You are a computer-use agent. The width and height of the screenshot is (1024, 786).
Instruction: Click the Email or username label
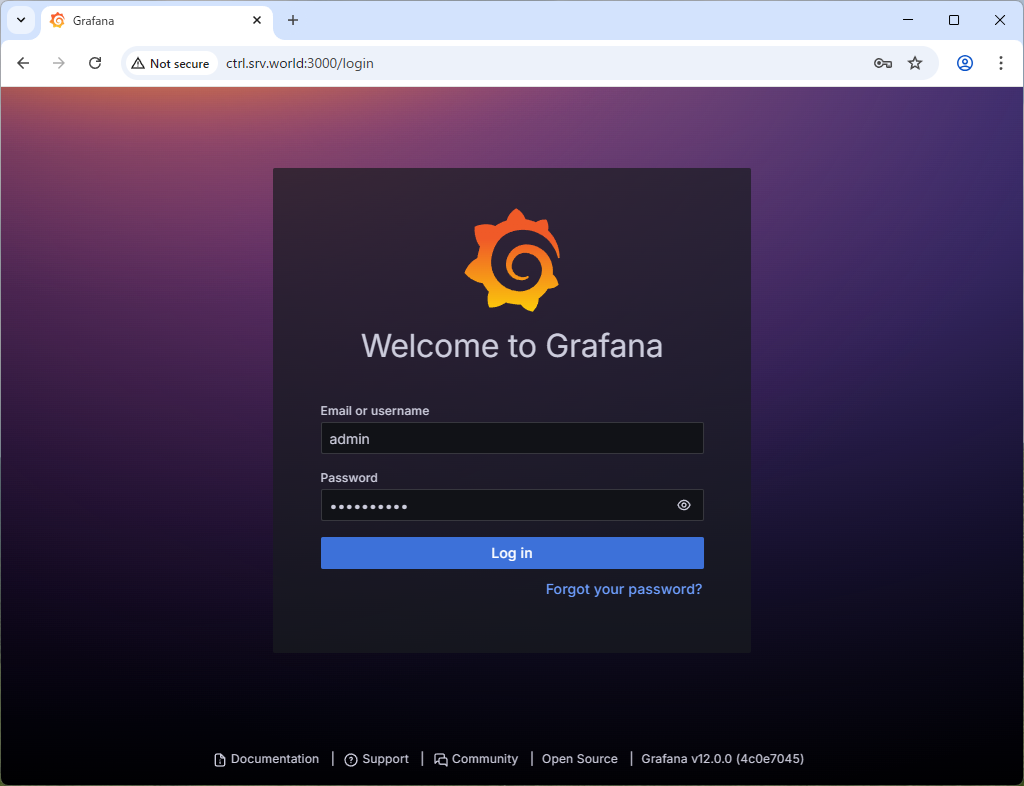pos(375,411)
